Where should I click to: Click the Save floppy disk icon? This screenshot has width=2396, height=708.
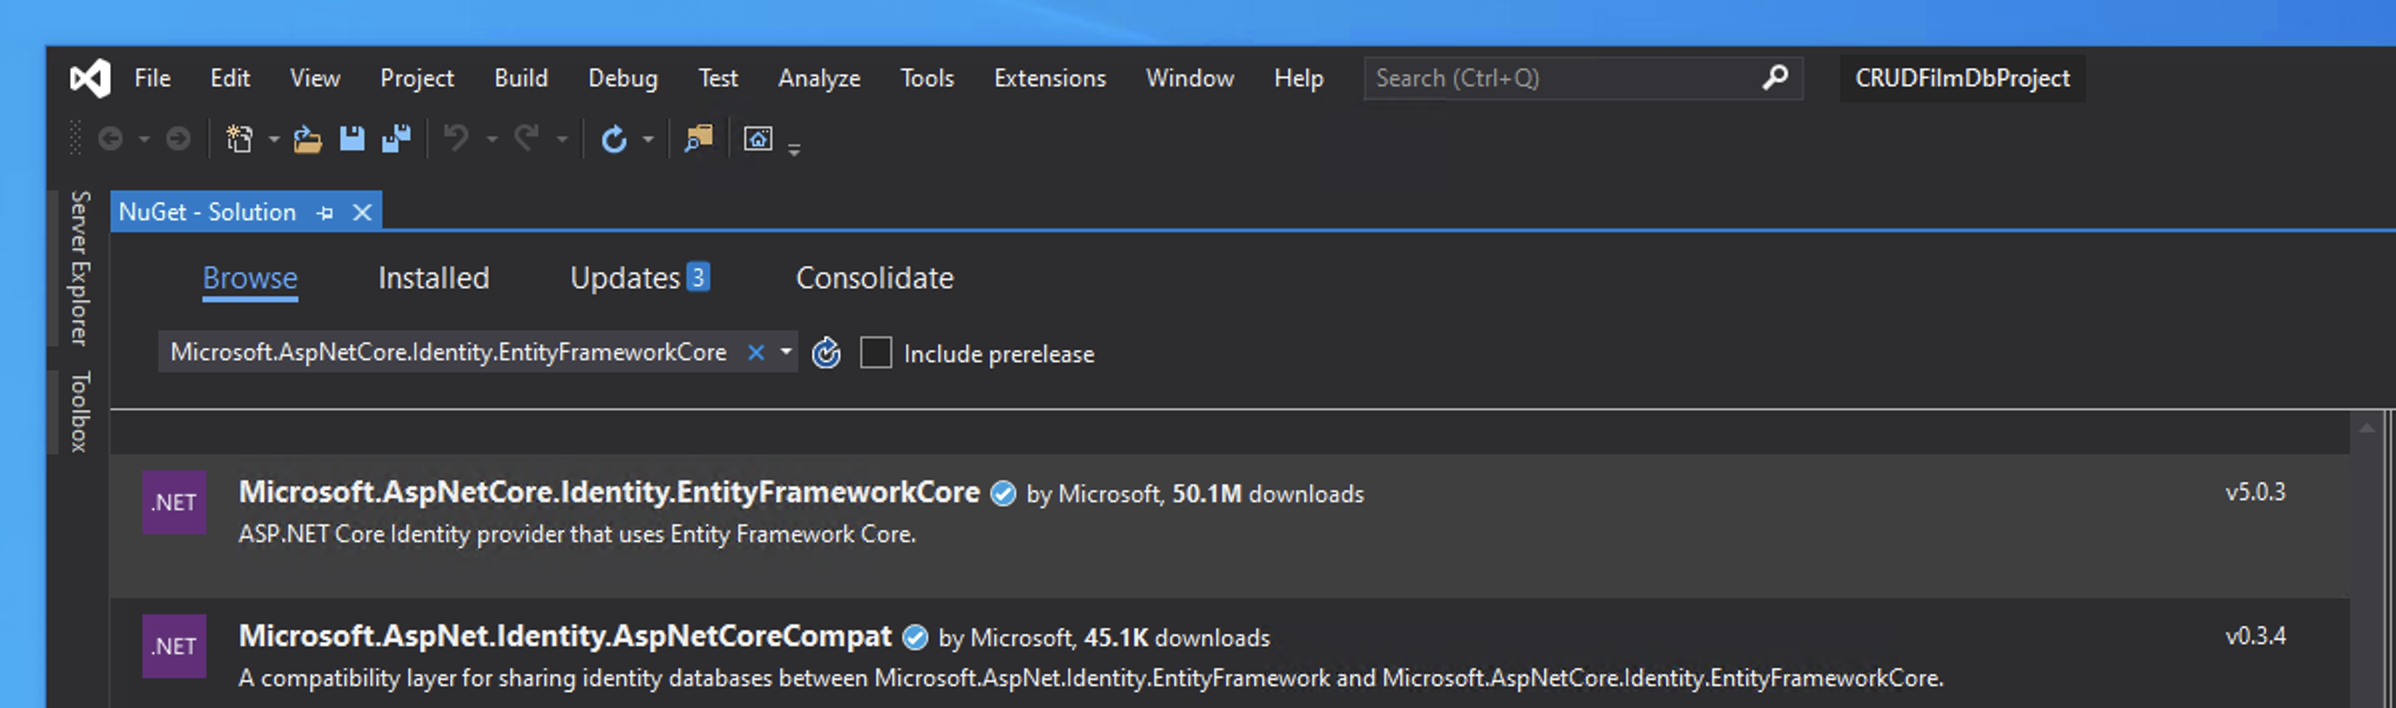pyautogui.click(x=352, y=139)
